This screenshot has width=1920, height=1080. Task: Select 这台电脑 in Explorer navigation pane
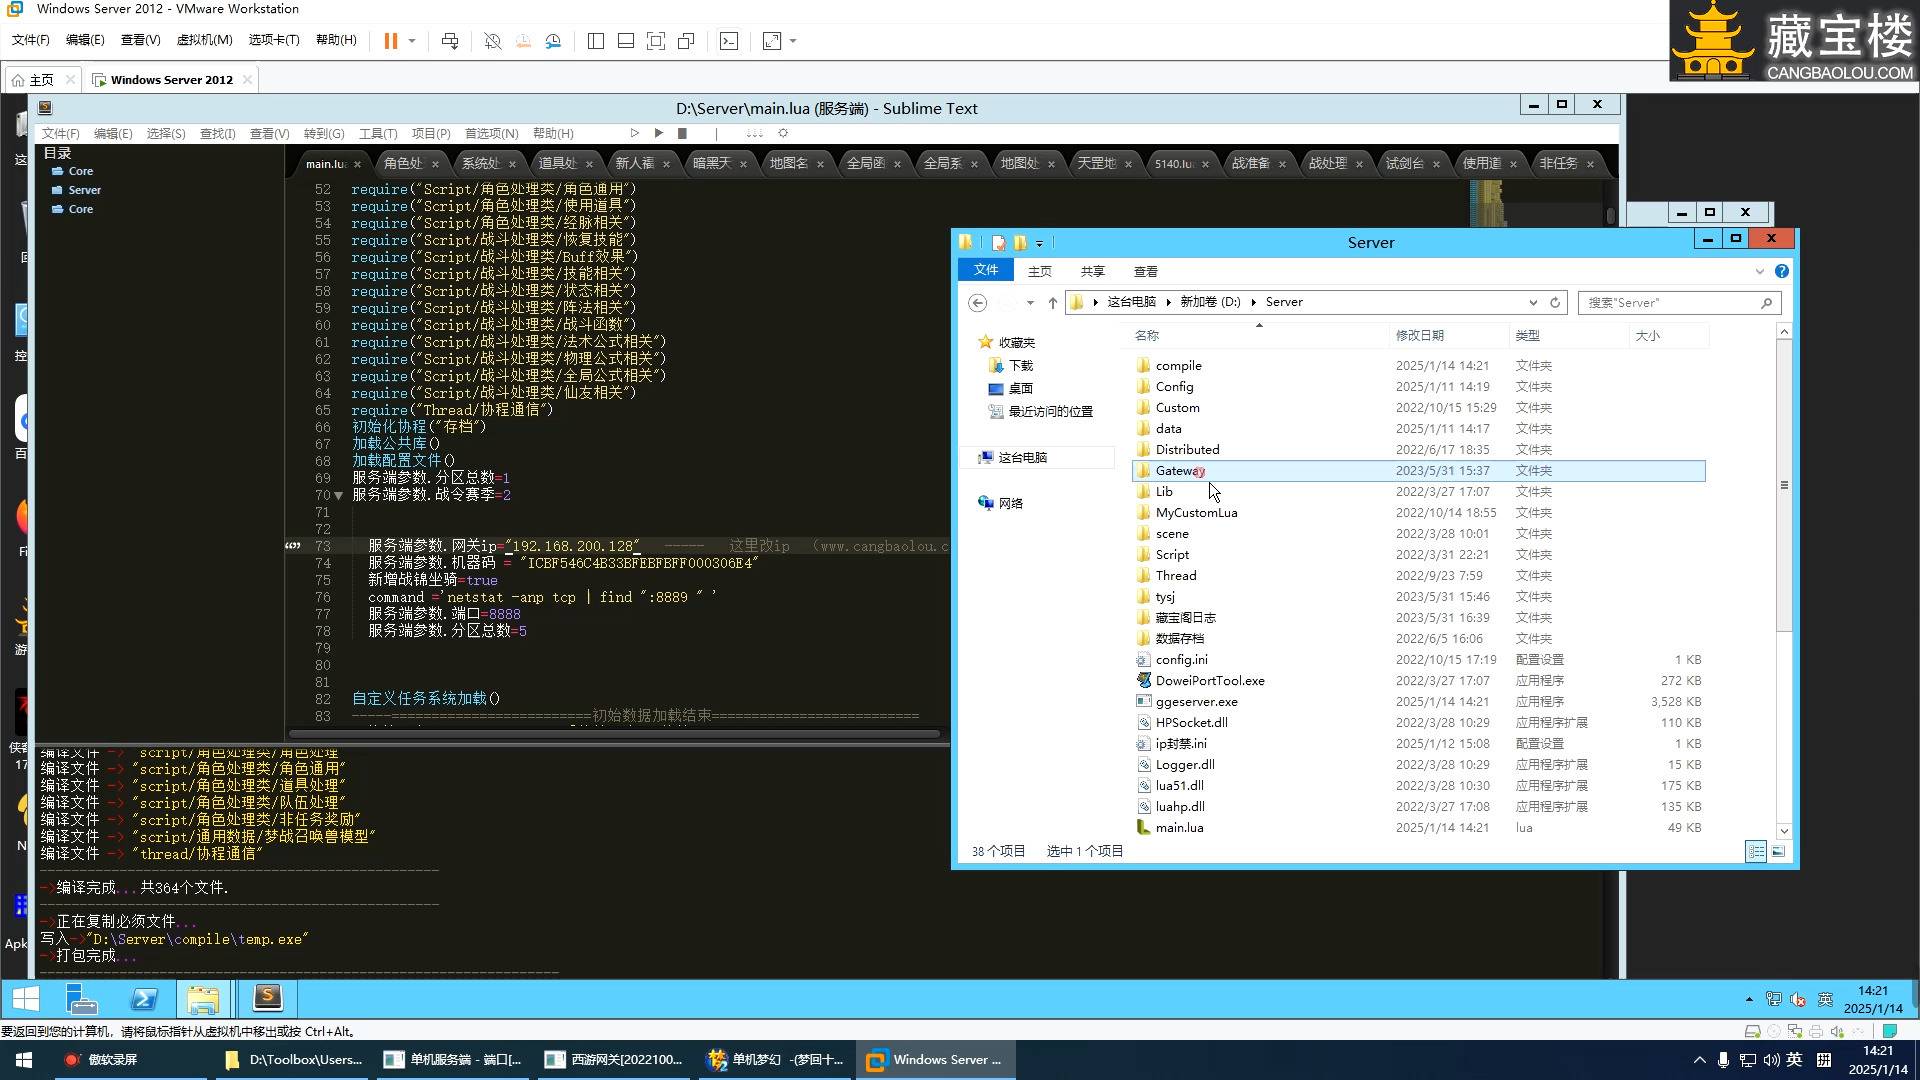(1022, 457)
